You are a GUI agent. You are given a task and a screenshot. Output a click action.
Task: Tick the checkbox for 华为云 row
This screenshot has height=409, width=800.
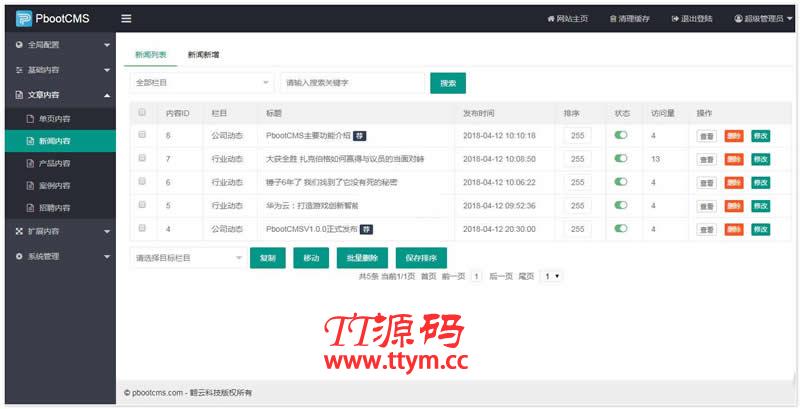click(142, 204)
